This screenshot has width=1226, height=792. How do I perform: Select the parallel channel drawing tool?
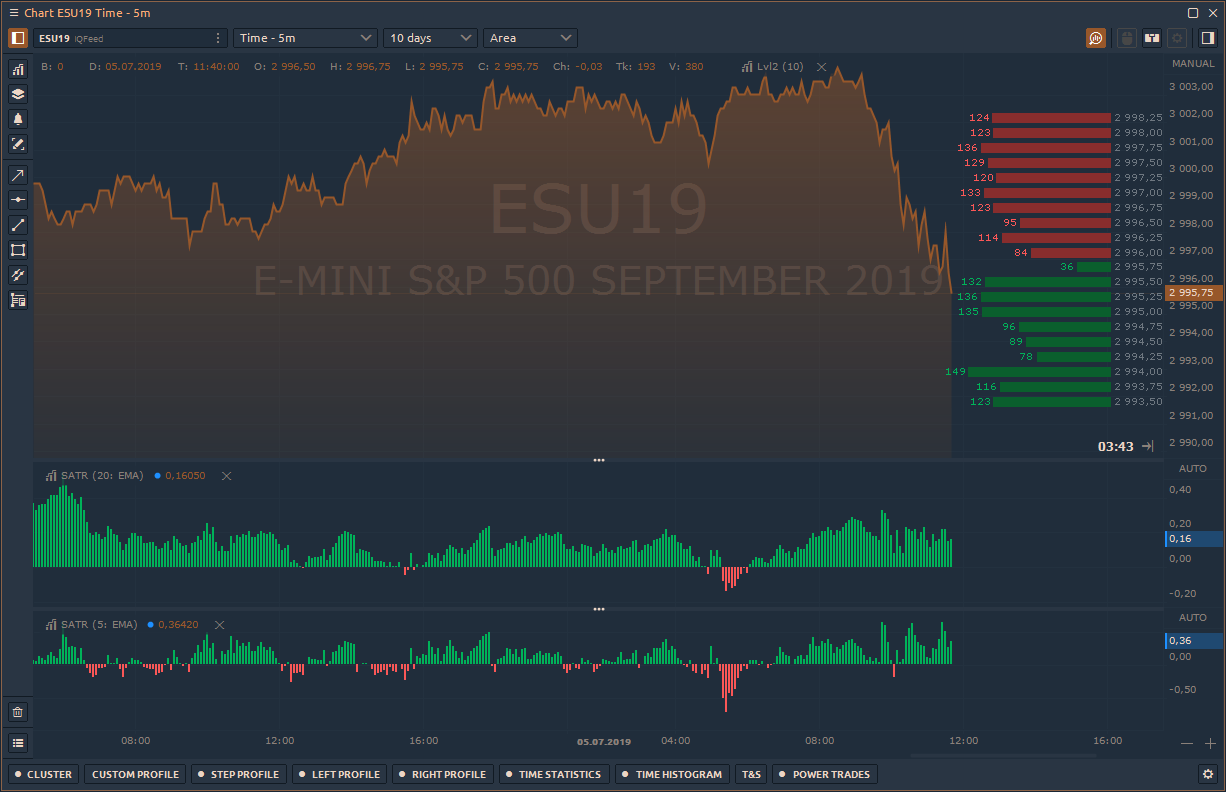(x=18, y=275)
